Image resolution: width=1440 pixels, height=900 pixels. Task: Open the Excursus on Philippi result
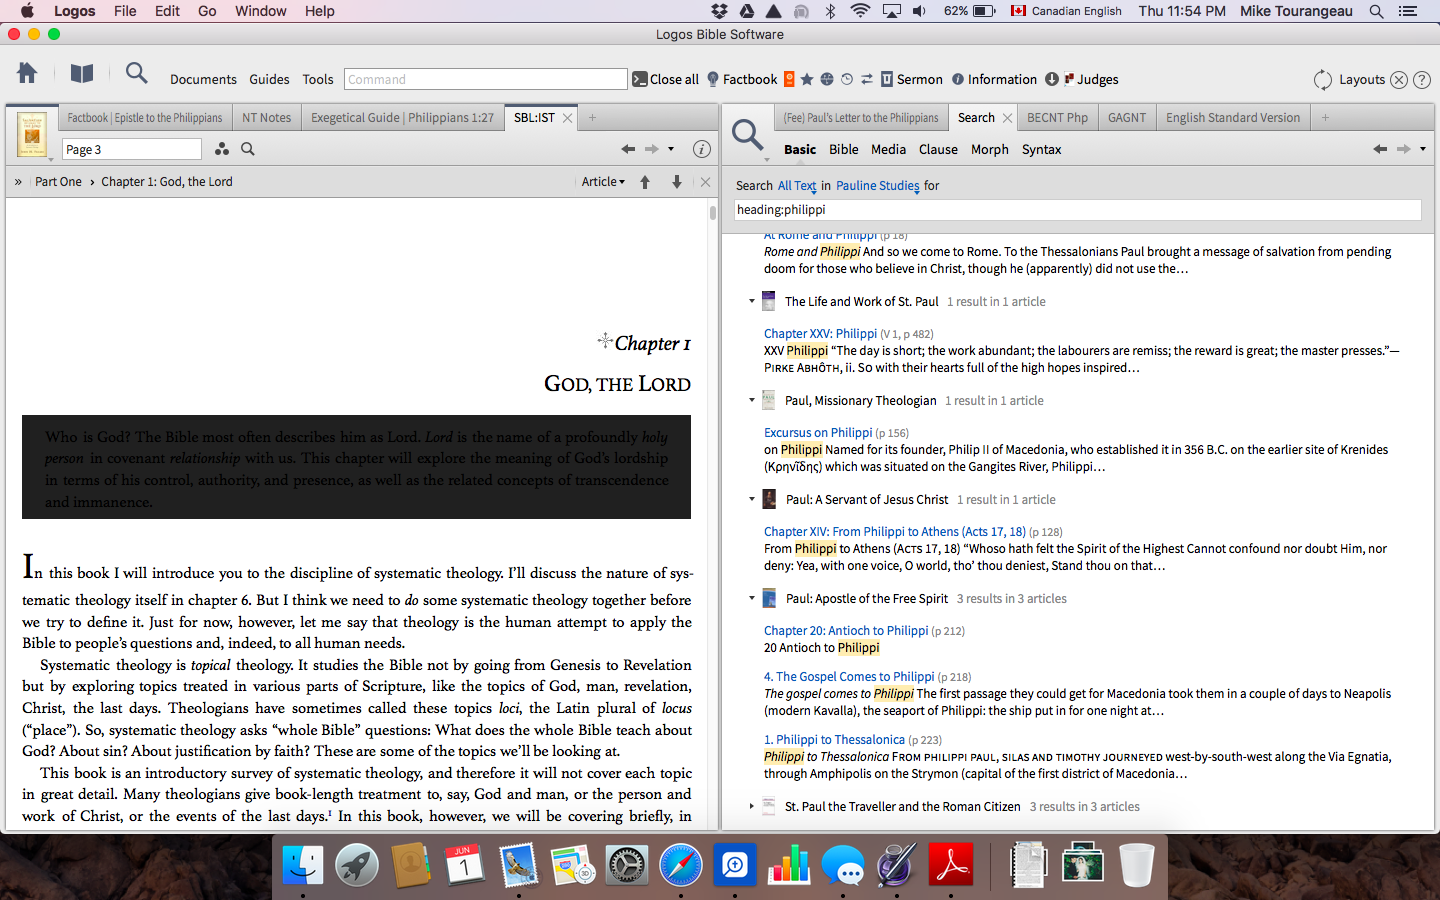[x=818, y=433]
